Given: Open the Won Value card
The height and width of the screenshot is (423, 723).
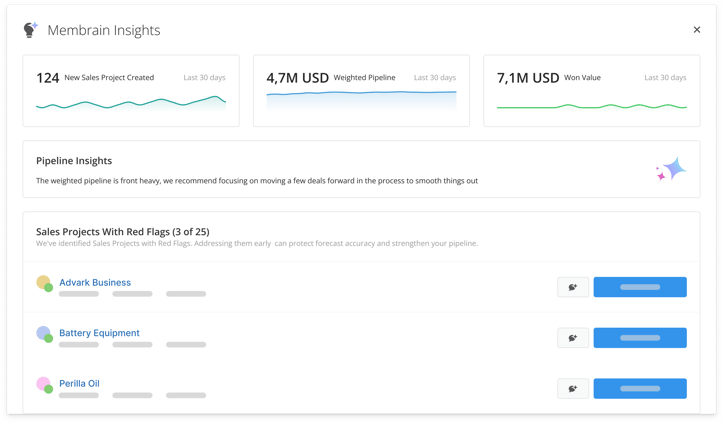Looking at the screenshot, I should (x=592, y=90).
